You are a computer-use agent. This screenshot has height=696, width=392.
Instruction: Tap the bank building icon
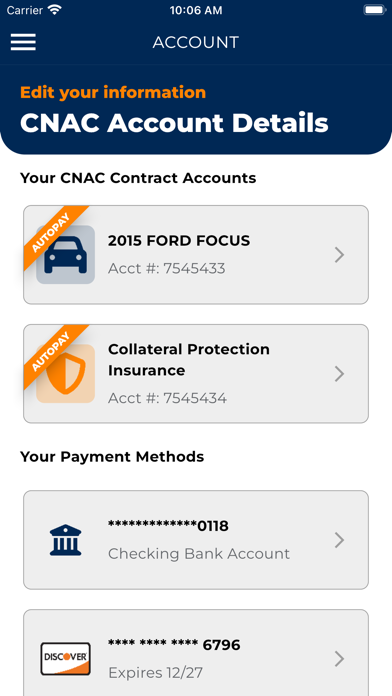coord(65,540)
